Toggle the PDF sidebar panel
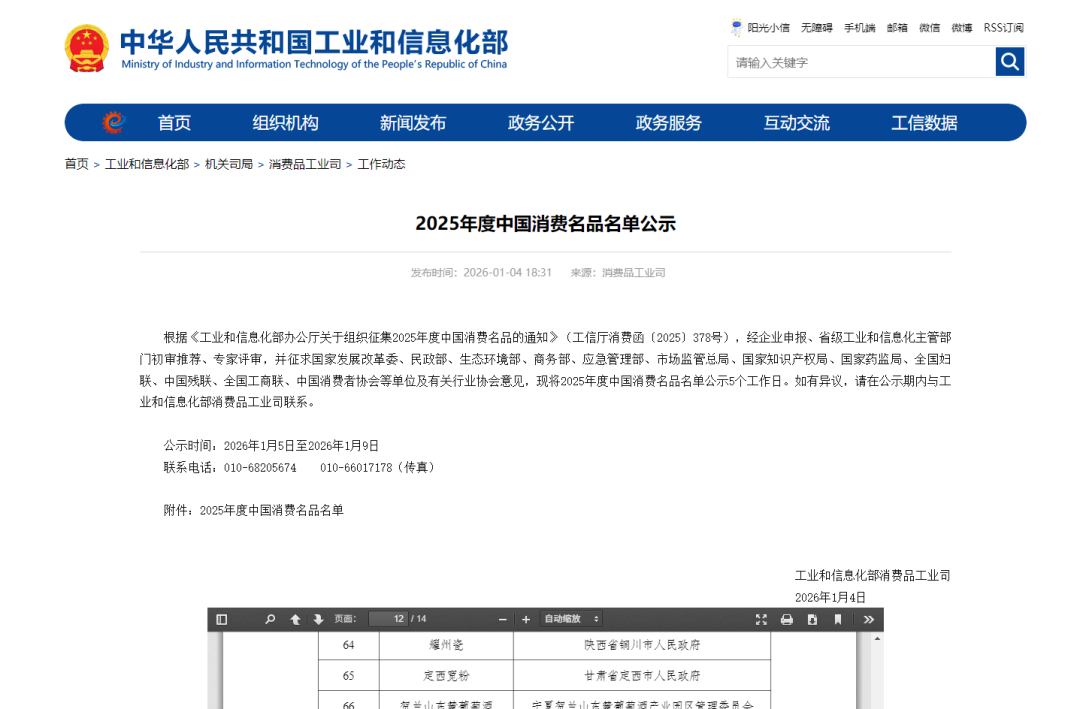This screenshot has width=1080, height=709. [221, 619]
